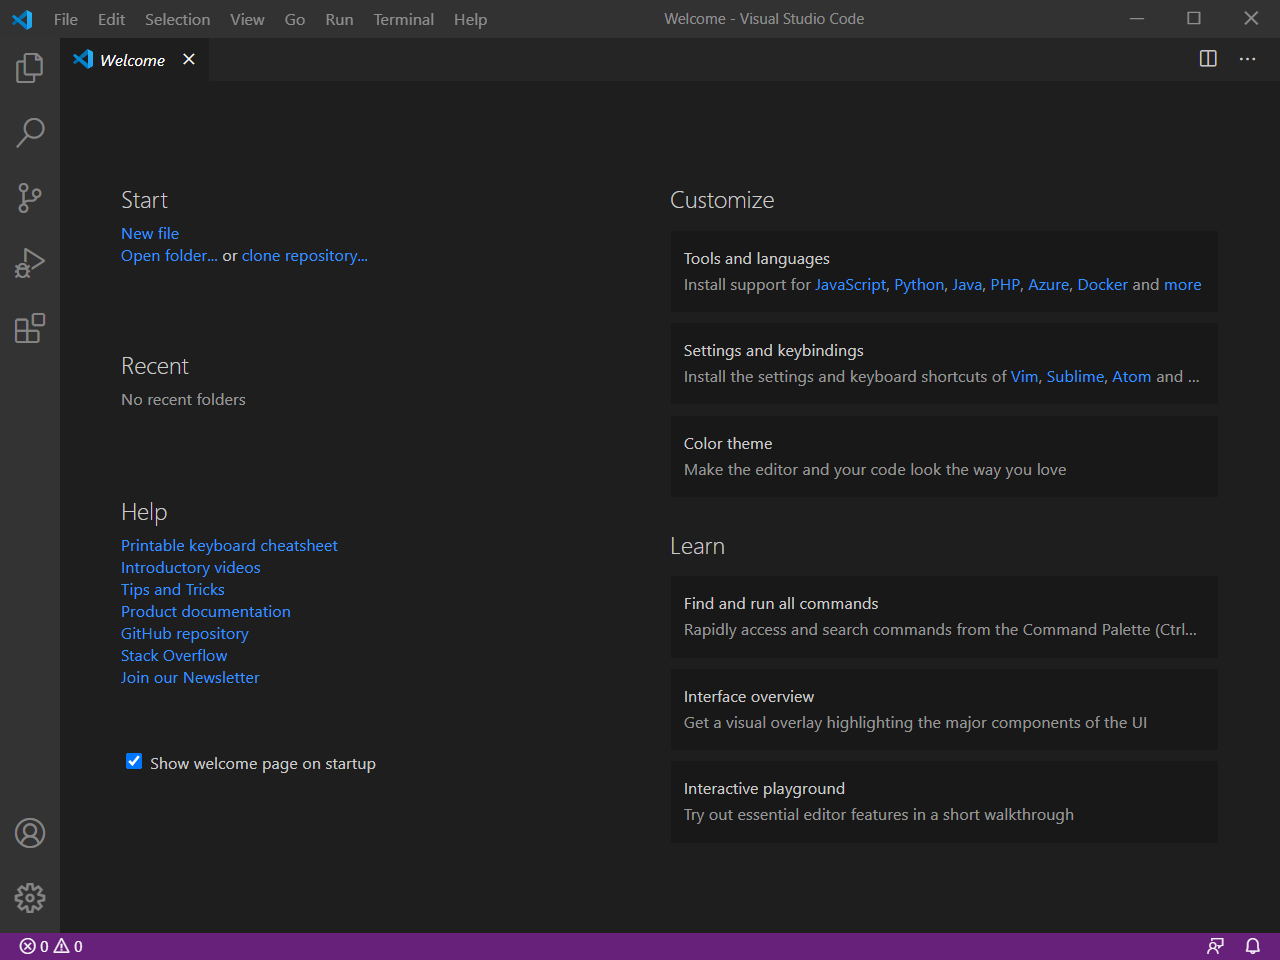
Task: Open the Extensions view
Action: click(30, 328)
